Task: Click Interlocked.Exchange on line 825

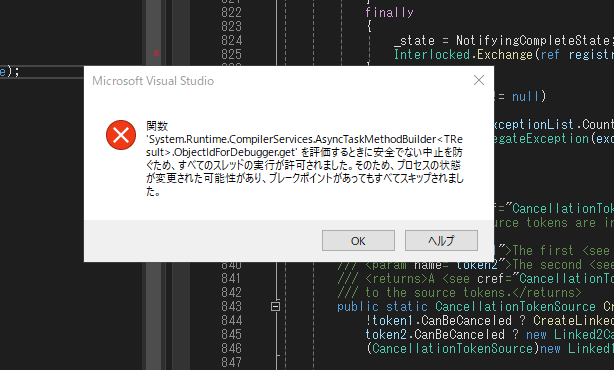Action: (463, 54)
